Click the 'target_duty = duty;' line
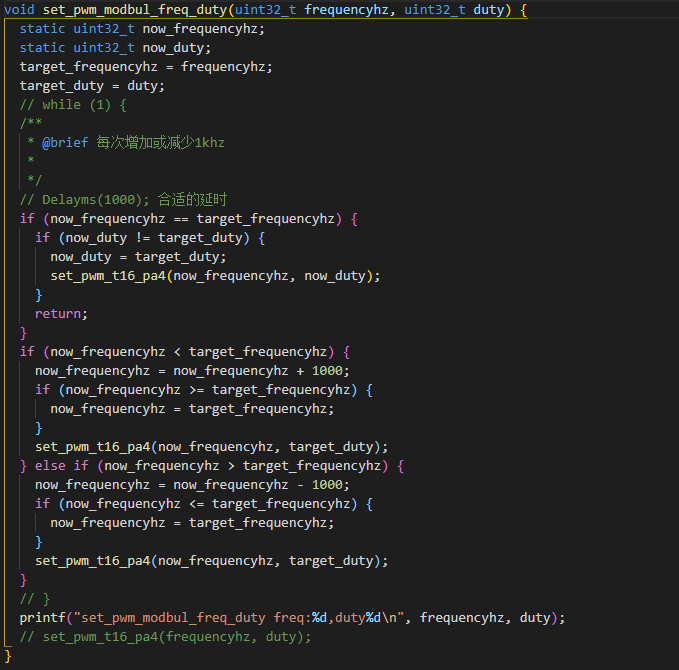Viewport: 679px width, 670px height. point(92,86)
